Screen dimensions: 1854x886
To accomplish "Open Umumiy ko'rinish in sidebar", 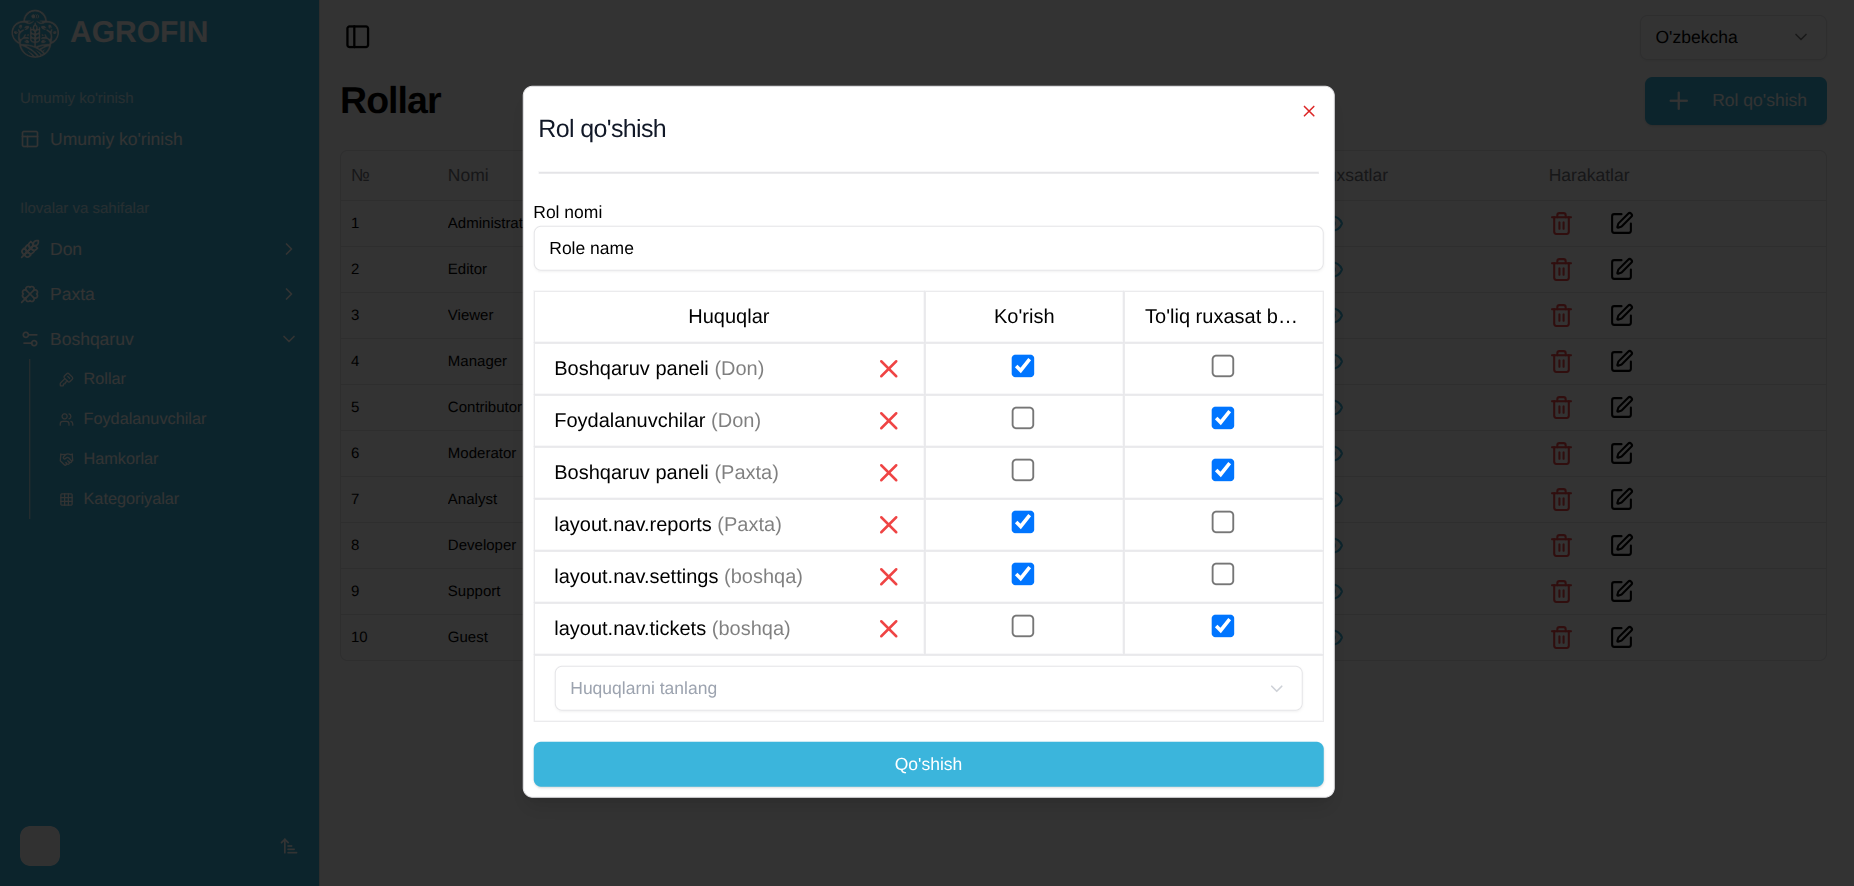I will (159, 139).
